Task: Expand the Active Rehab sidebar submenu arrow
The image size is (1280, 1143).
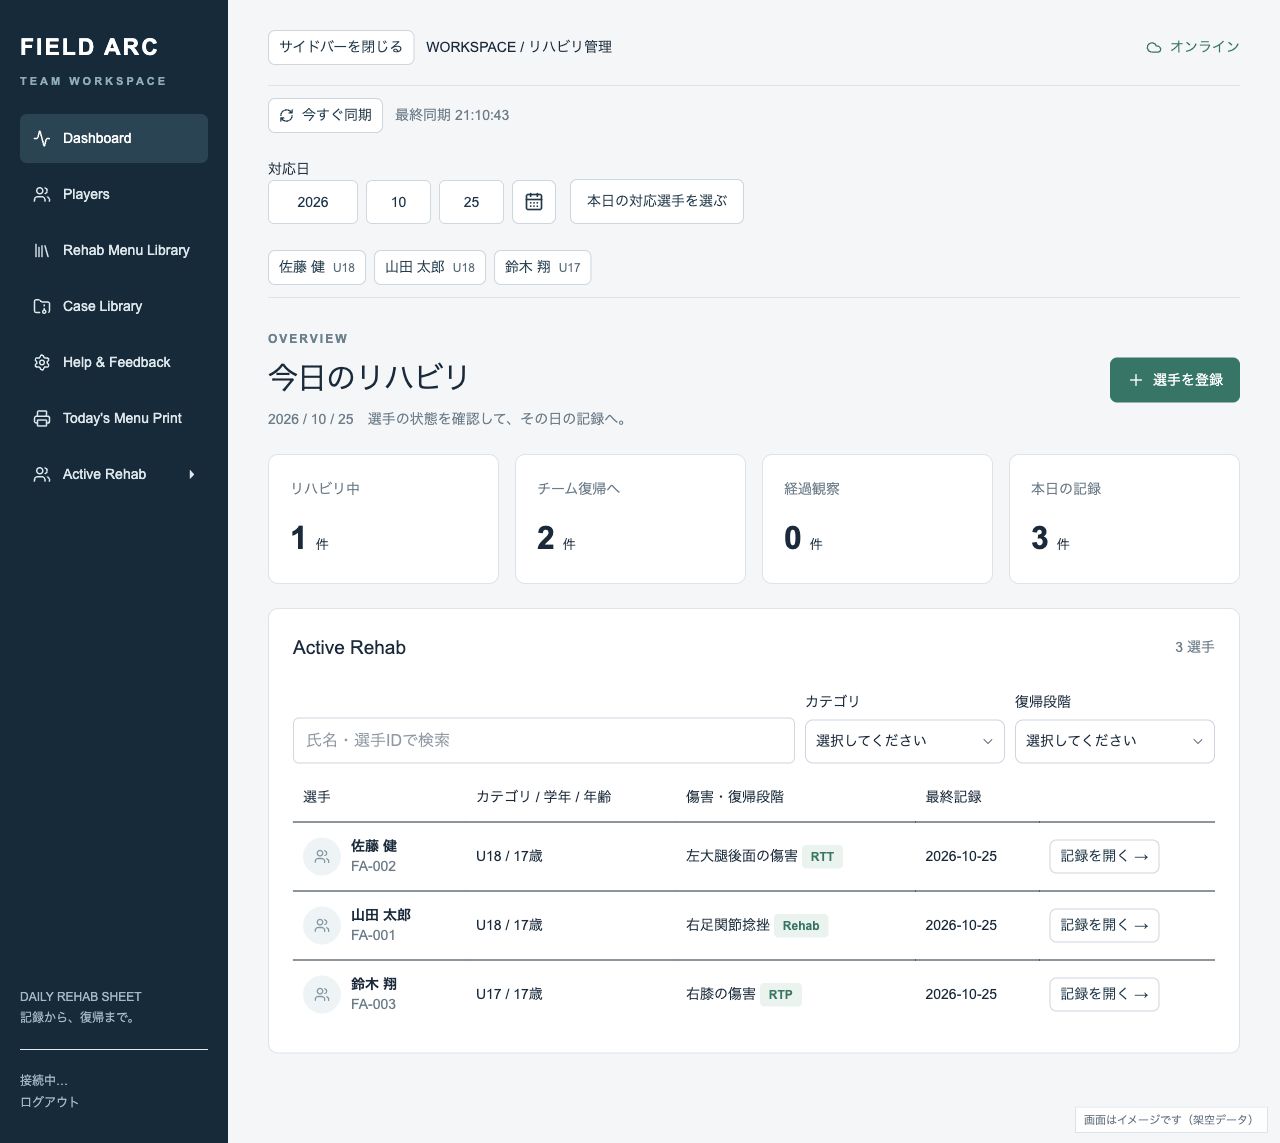Action: 191,474
